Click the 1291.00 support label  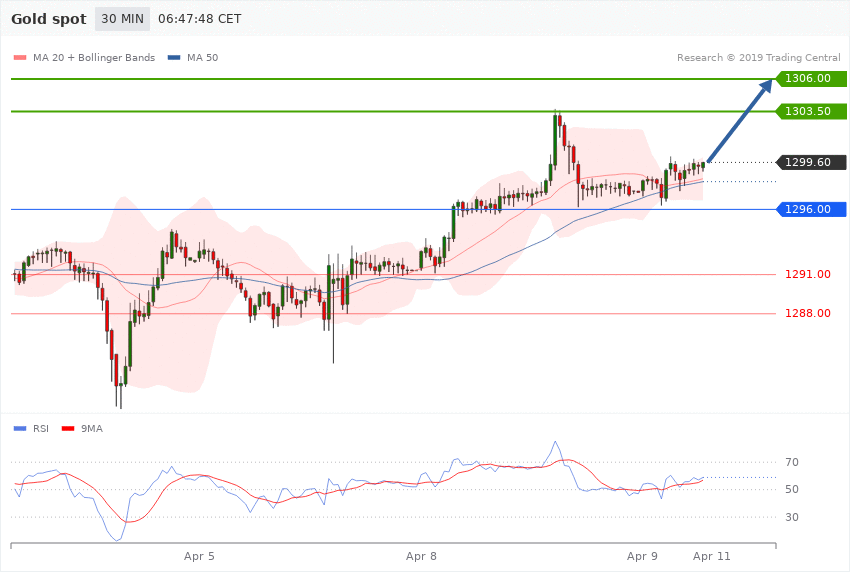808,274
